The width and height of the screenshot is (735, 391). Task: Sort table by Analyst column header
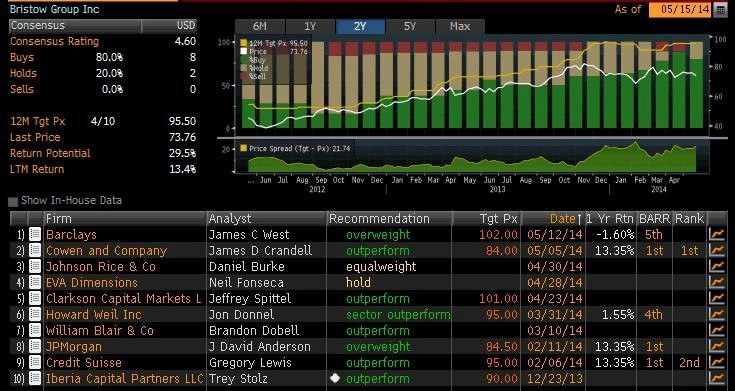tap(266, 218)
